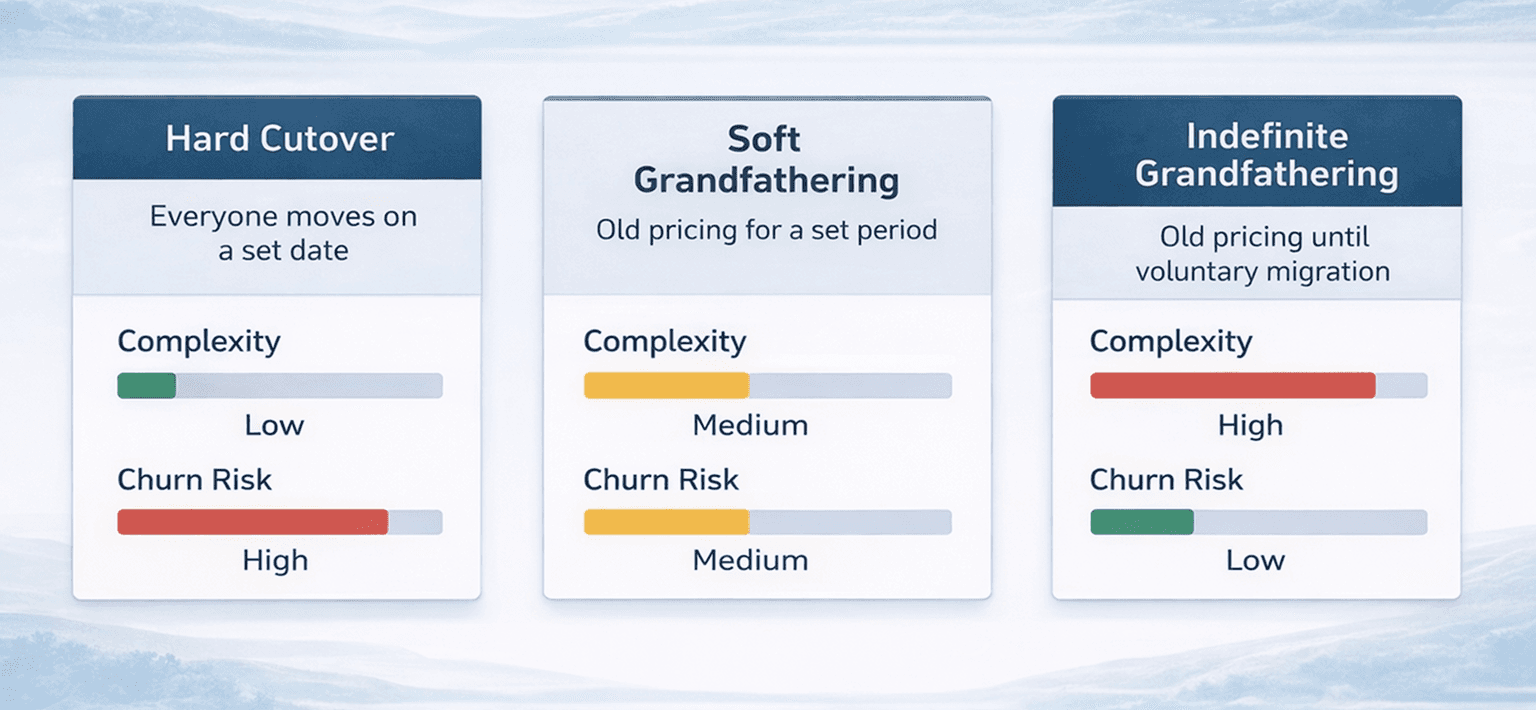The height and width of the screenshot is (710, 1536).
Task: Click the Hard Cutover card header
Action: pyautogui.click(x=279, y=138)
